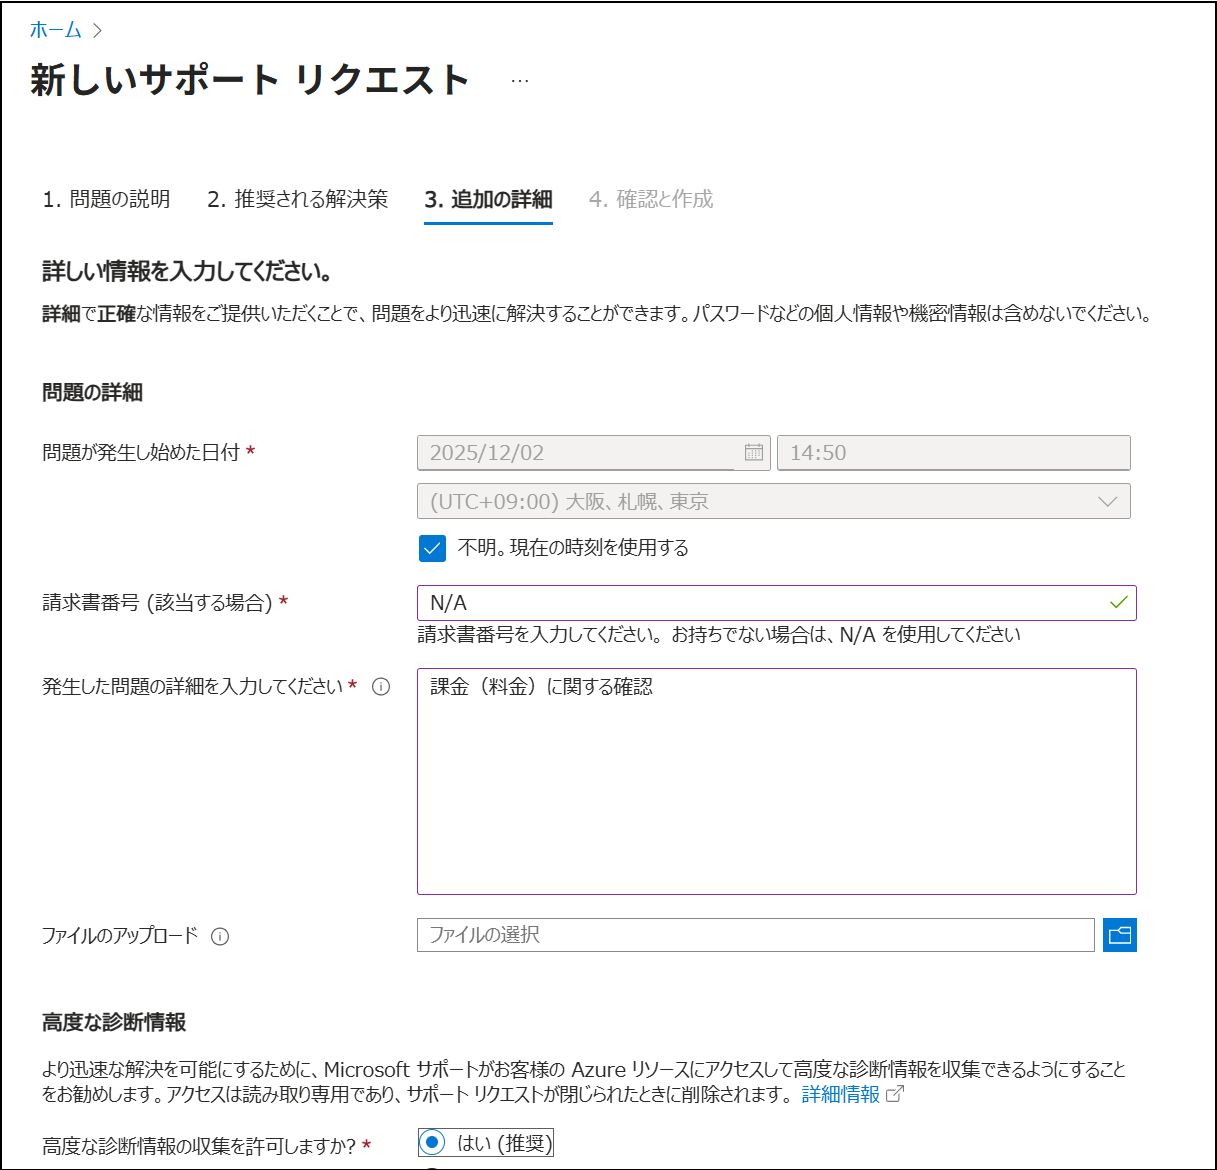This screenshot has height=1170, width=1217.
Task: Open the 推奨される解決策 step
Action: click(296, 199)
